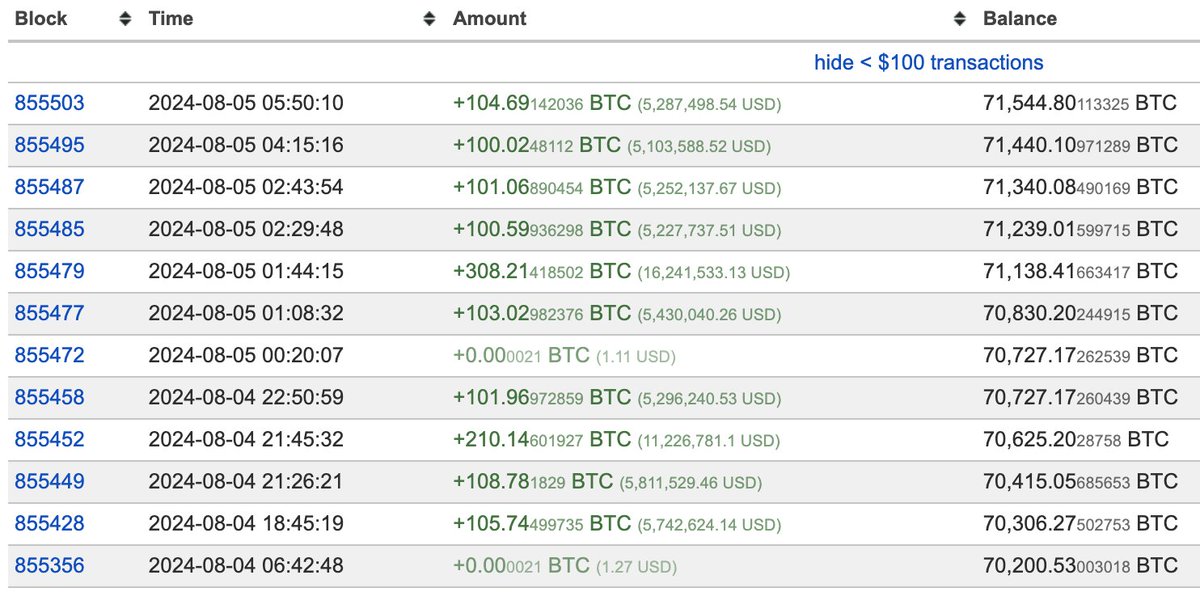This screenshot has width=1200, height=592.
Task: Select amount +100.0248112 BTC
Action: [537, 145]
